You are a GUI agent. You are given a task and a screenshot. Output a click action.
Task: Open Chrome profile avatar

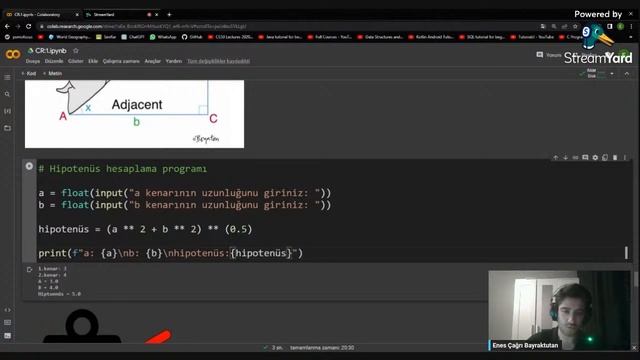(620, 26)
